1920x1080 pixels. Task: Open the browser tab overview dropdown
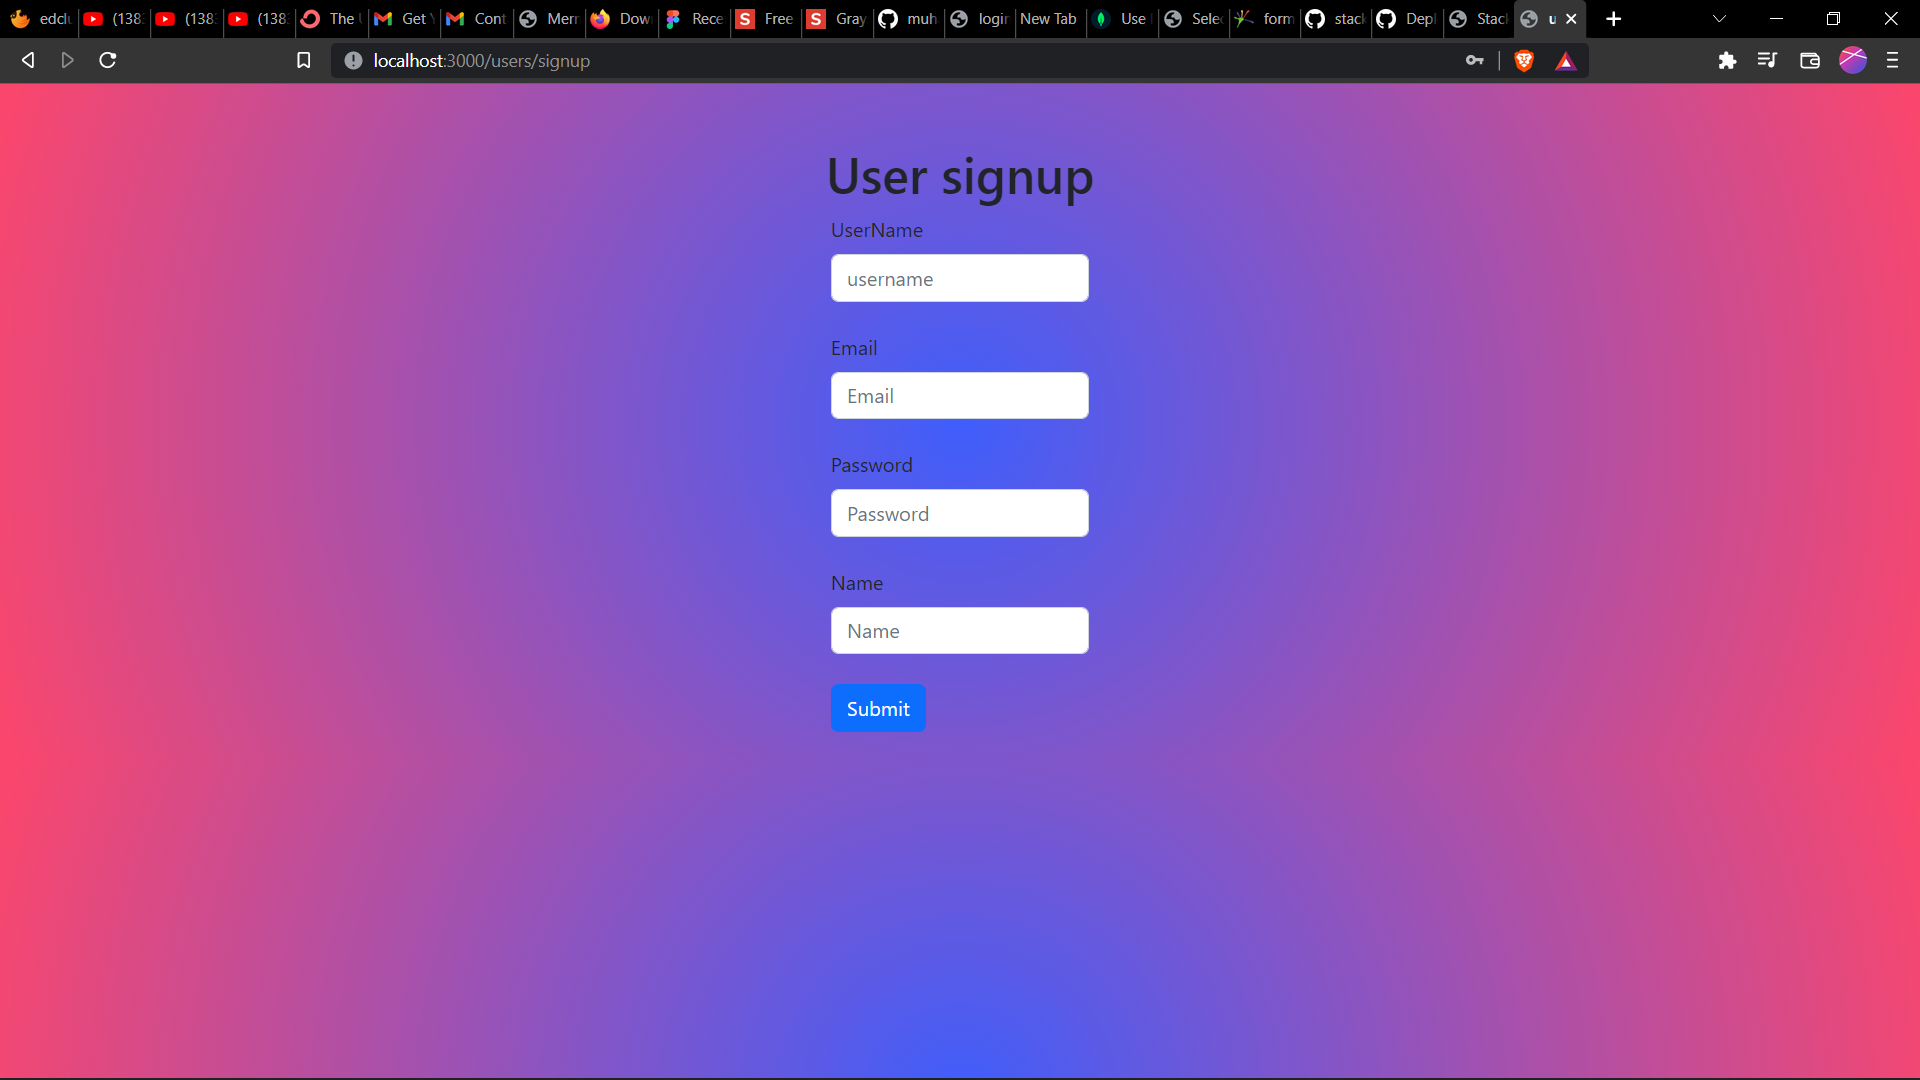click(1717, 18)
